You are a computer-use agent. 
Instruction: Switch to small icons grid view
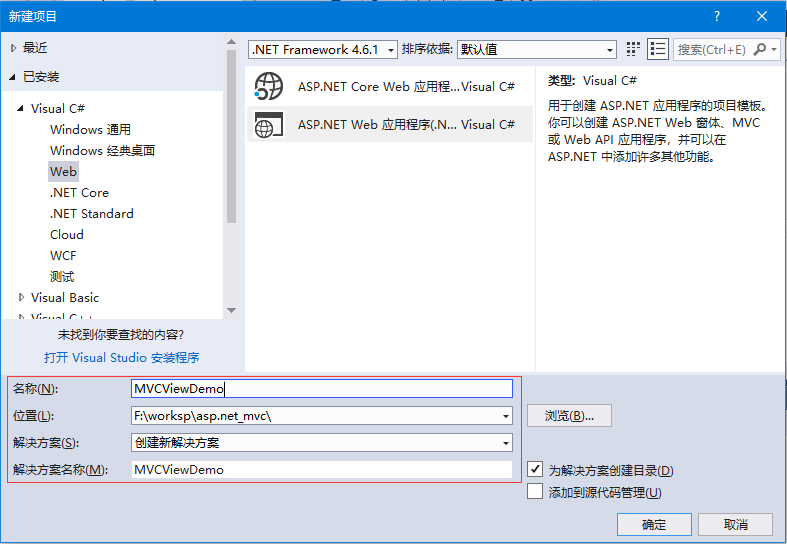633,49
